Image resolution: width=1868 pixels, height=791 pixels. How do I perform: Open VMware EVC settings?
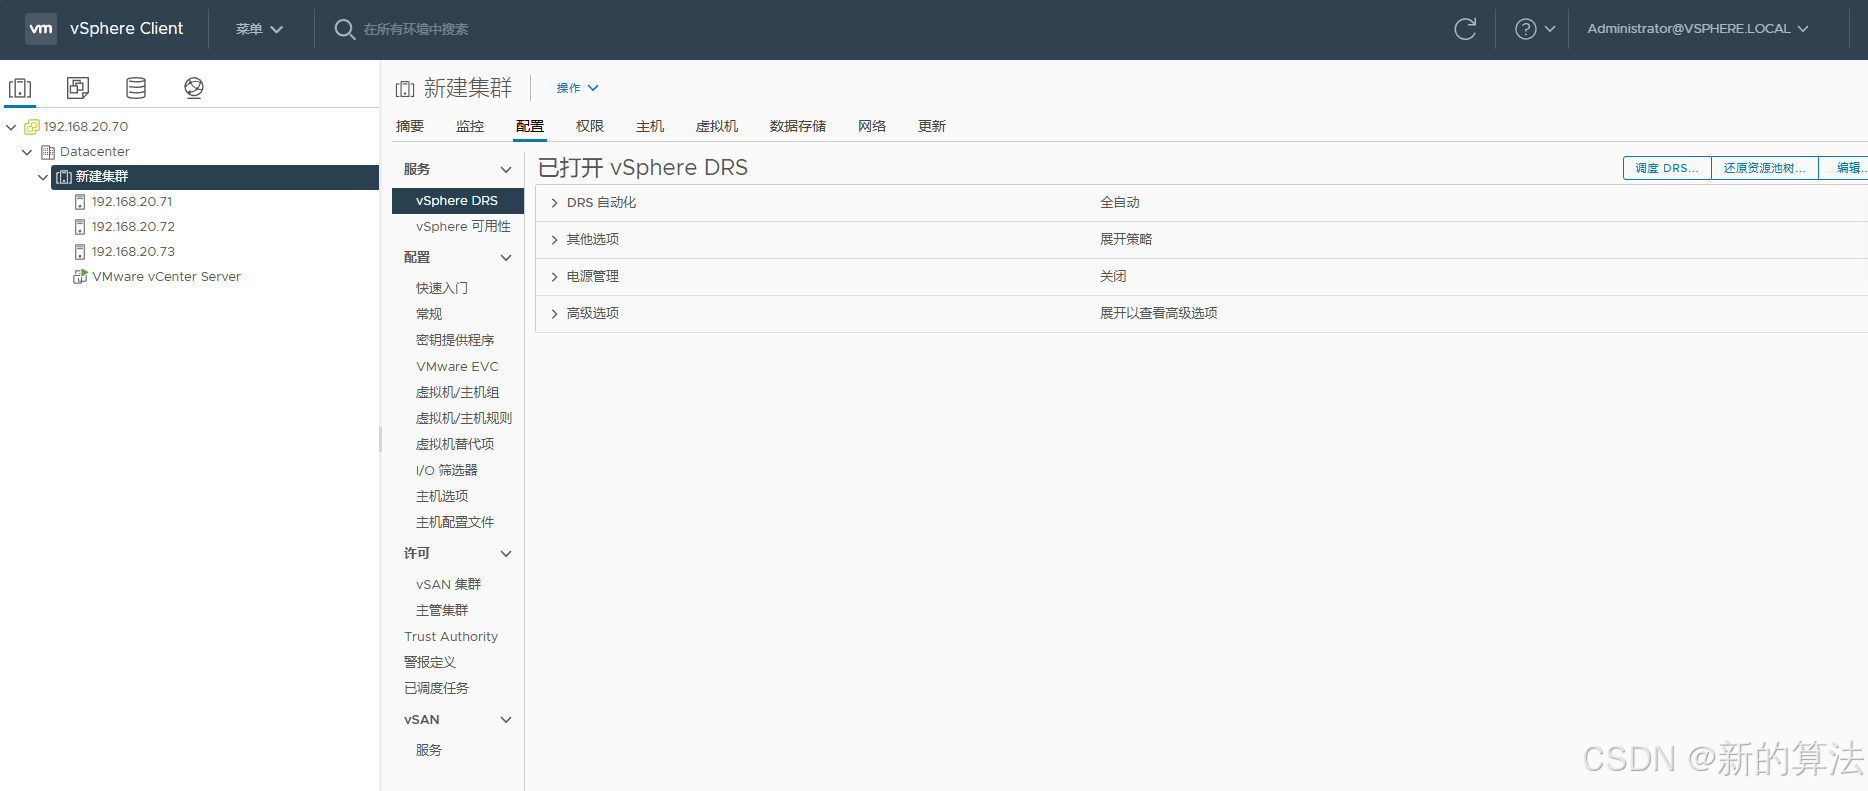tap(457, 366)
